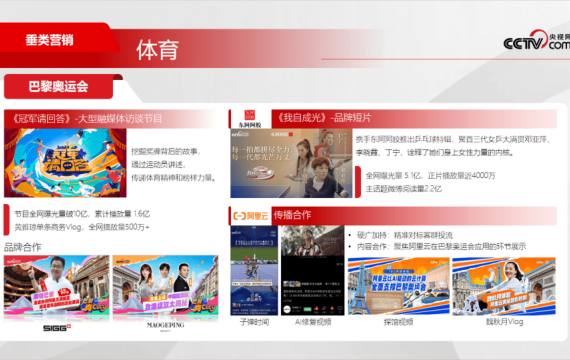Click the line 传递体育精神和榜样力量
Viewport: 570px width, 360px height.
(x=174, y=178)
